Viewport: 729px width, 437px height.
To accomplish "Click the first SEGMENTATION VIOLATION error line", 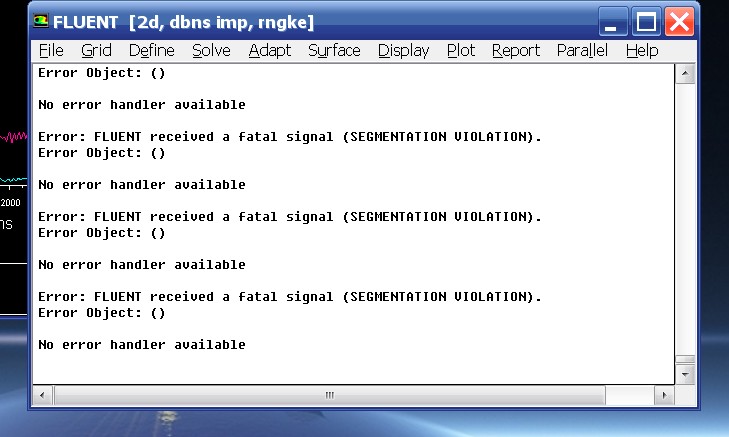I will (x=290, y=137).
